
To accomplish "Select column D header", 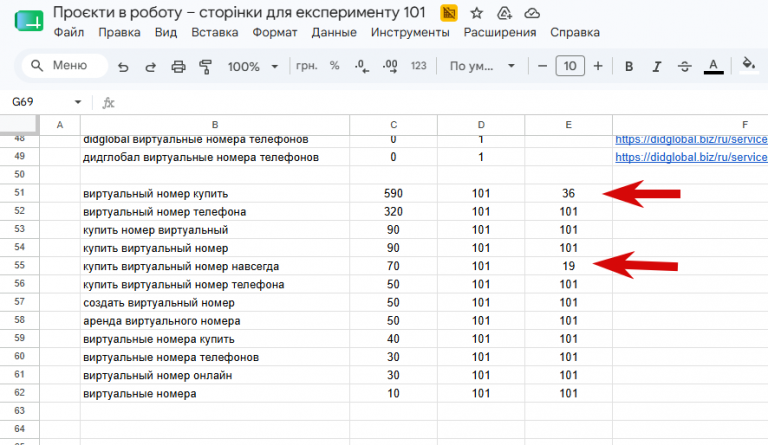I will (481, 125).
